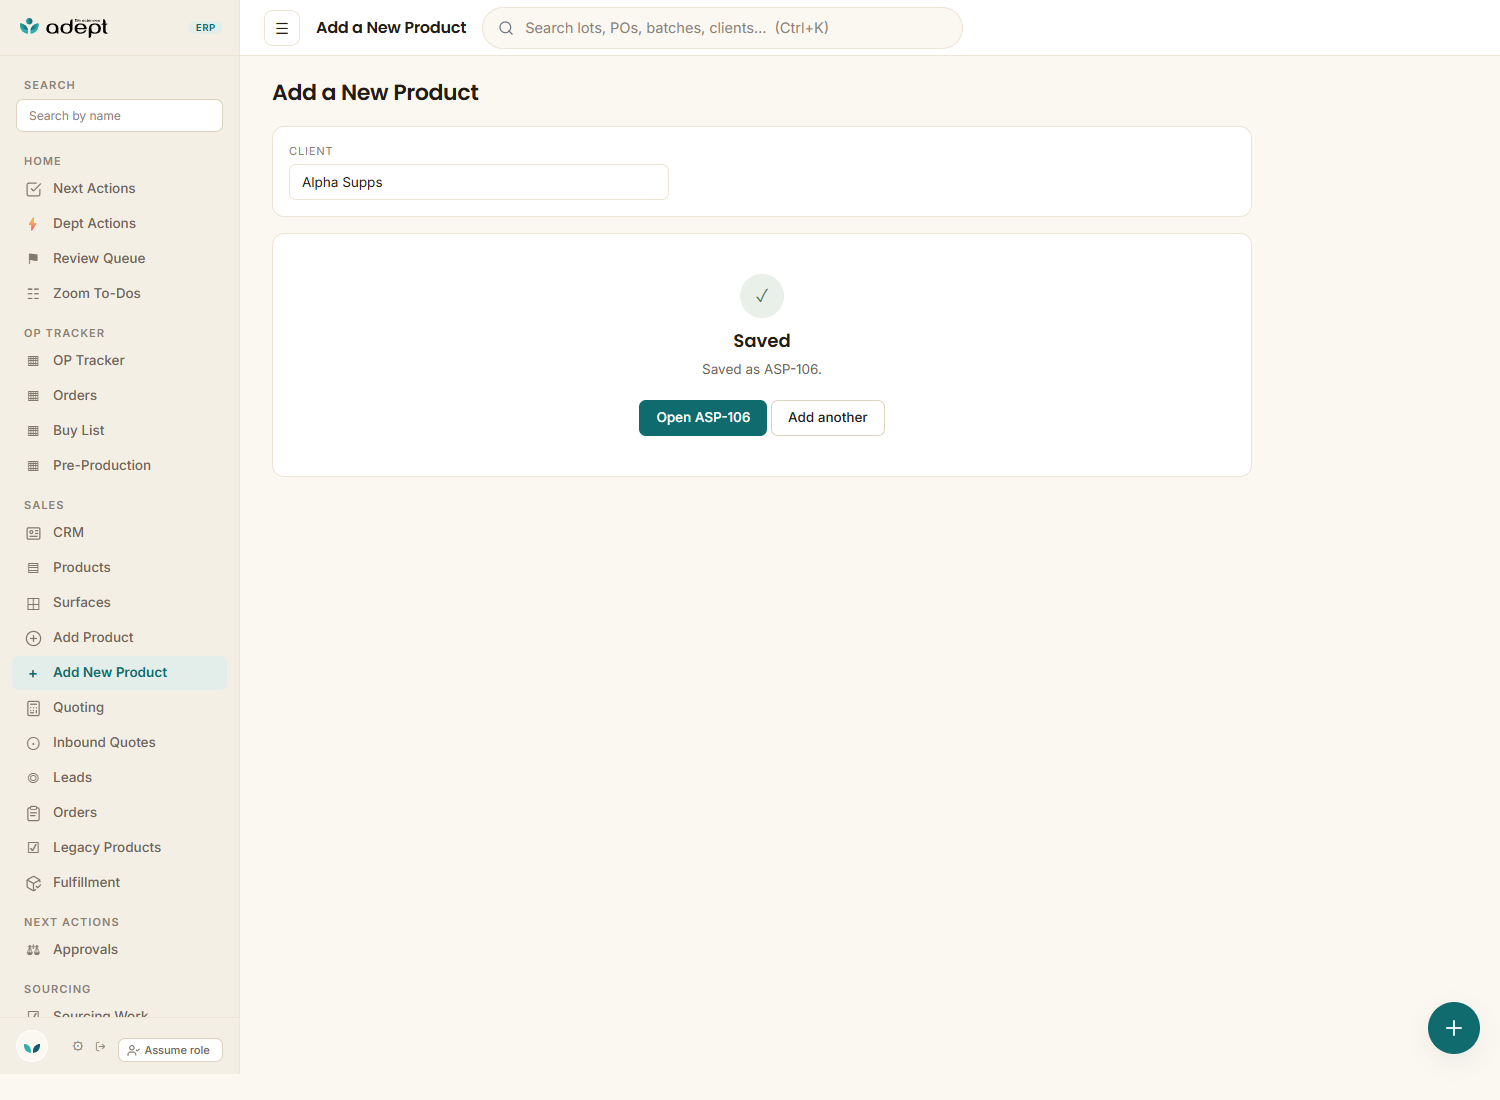Click the Review Queue flag icon
This screenshot has width=1500, height=1100.
(x=33, y=259)
